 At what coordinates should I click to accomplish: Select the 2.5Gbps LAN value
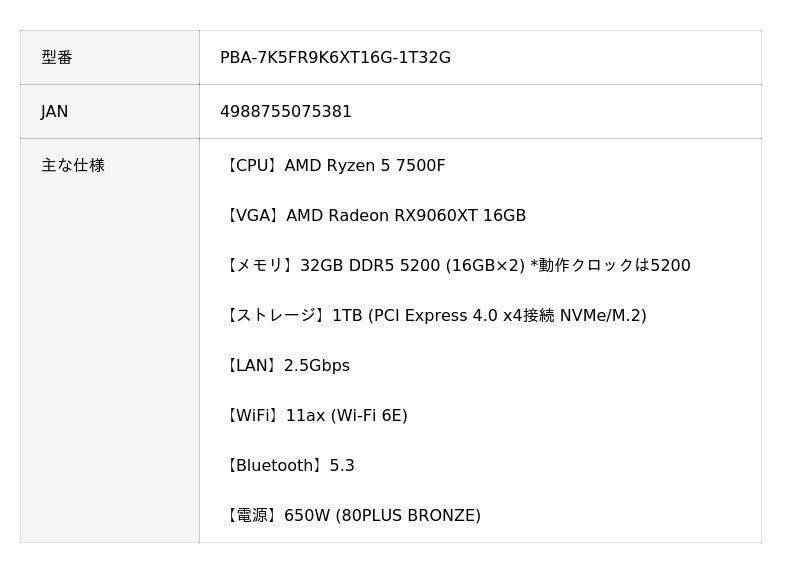pos(317,366)
